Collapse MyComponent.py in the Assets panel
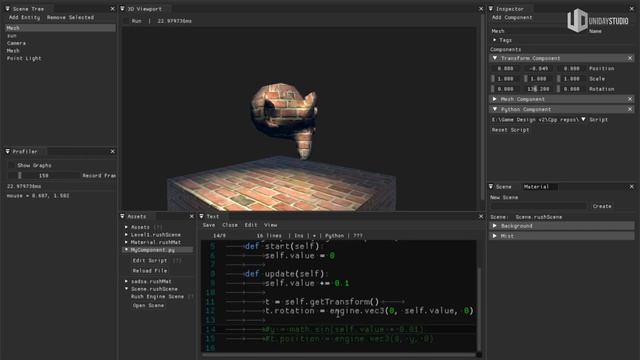This screenshot has height=360, width=640. click(x=127, y=250)
